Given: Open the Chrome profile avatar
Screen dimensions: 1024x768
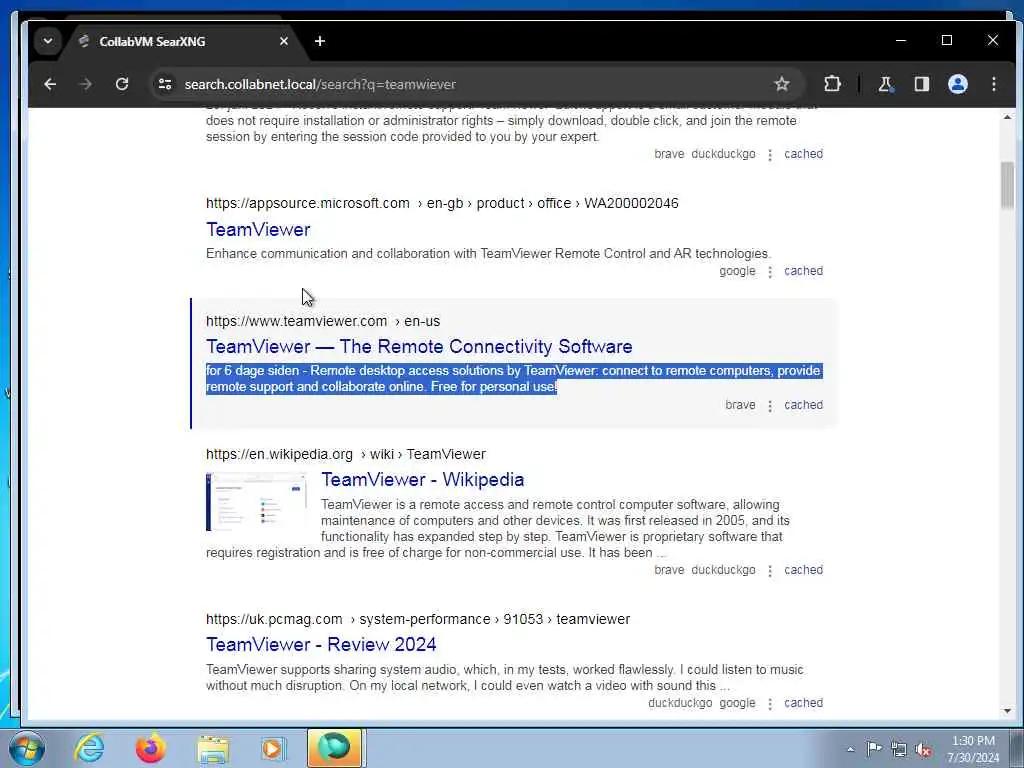Looking at the screenshot, I should click(x=957, y=84).
